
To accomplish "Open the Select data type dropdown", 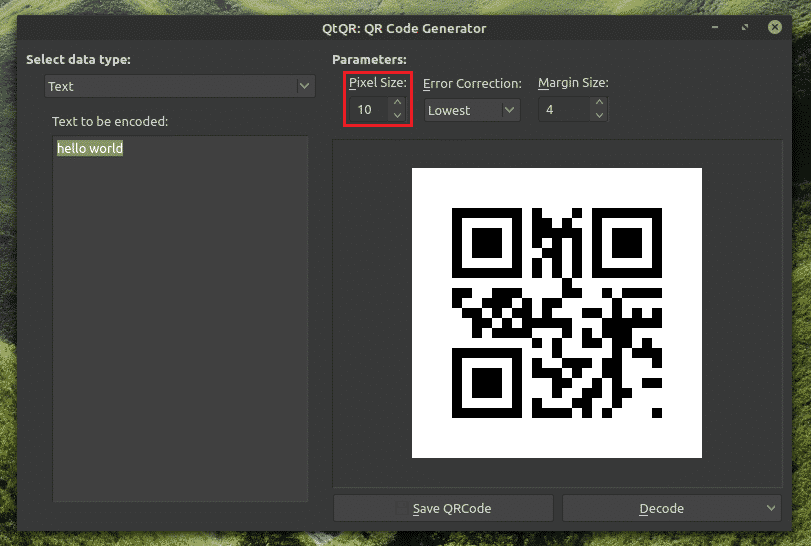I will (180, 87).
